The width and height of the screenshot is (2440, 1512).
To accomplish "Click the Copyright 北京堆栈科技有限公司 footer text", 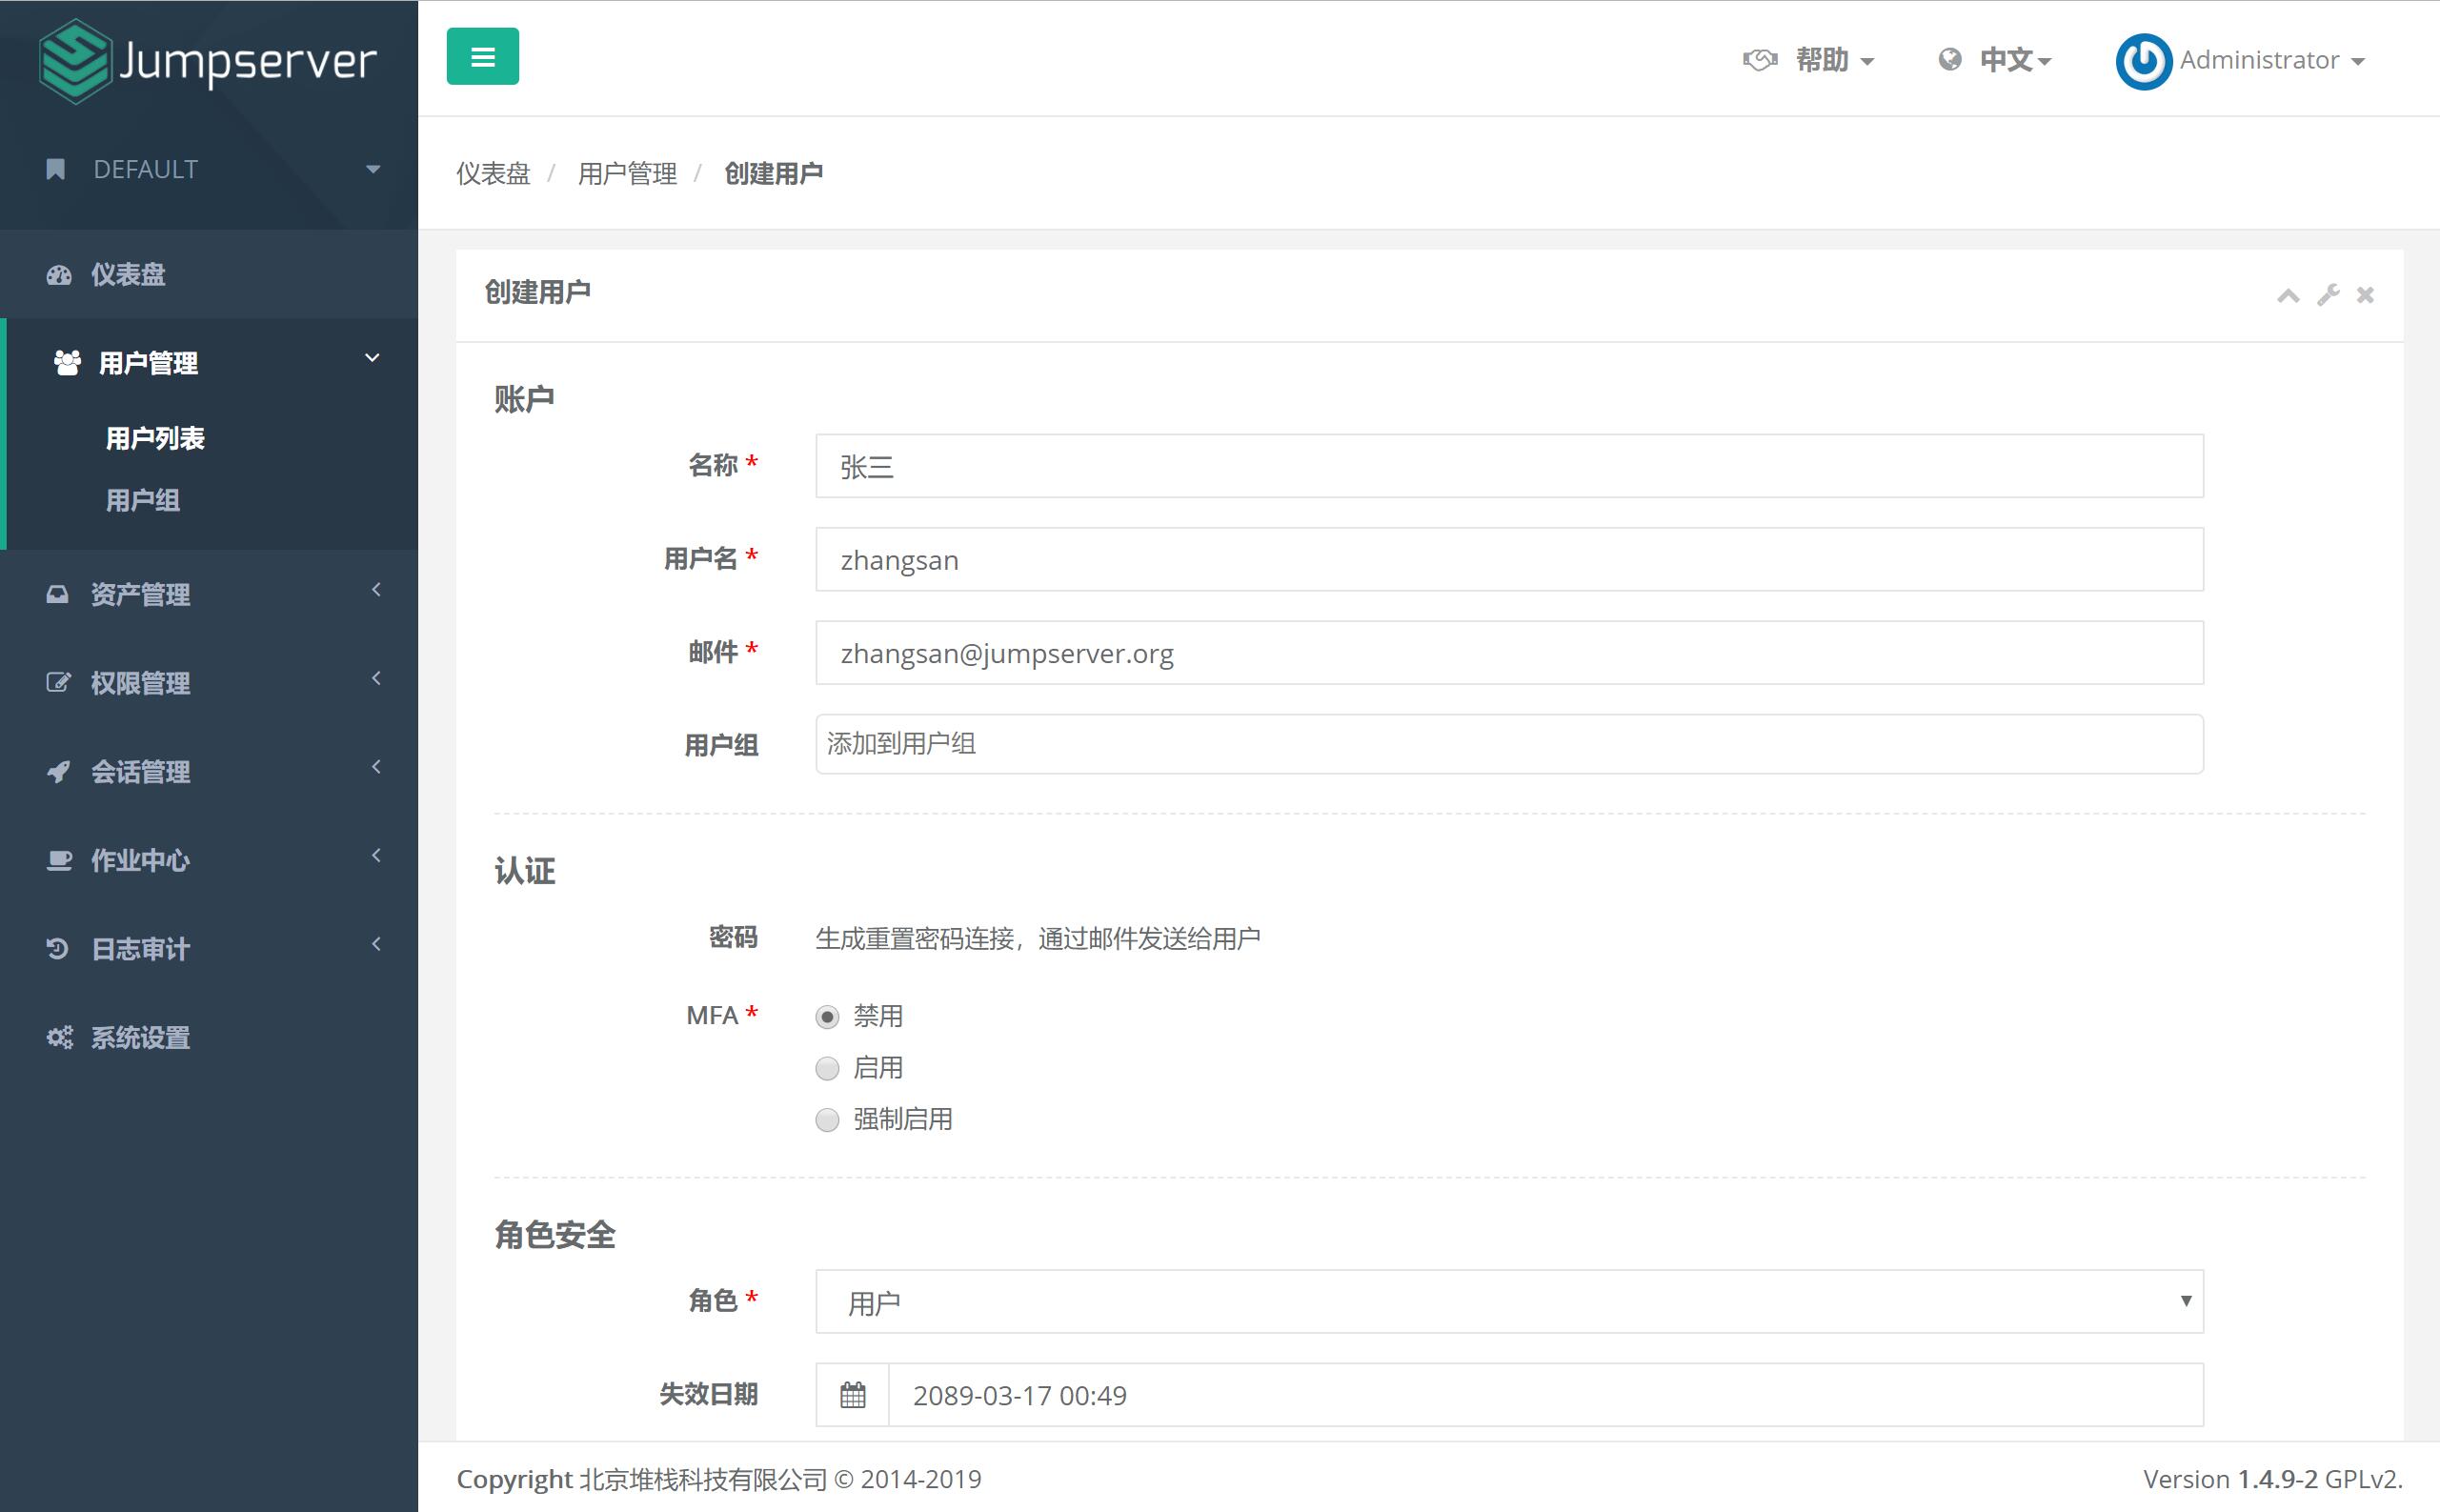I will tap(719, 1479).
